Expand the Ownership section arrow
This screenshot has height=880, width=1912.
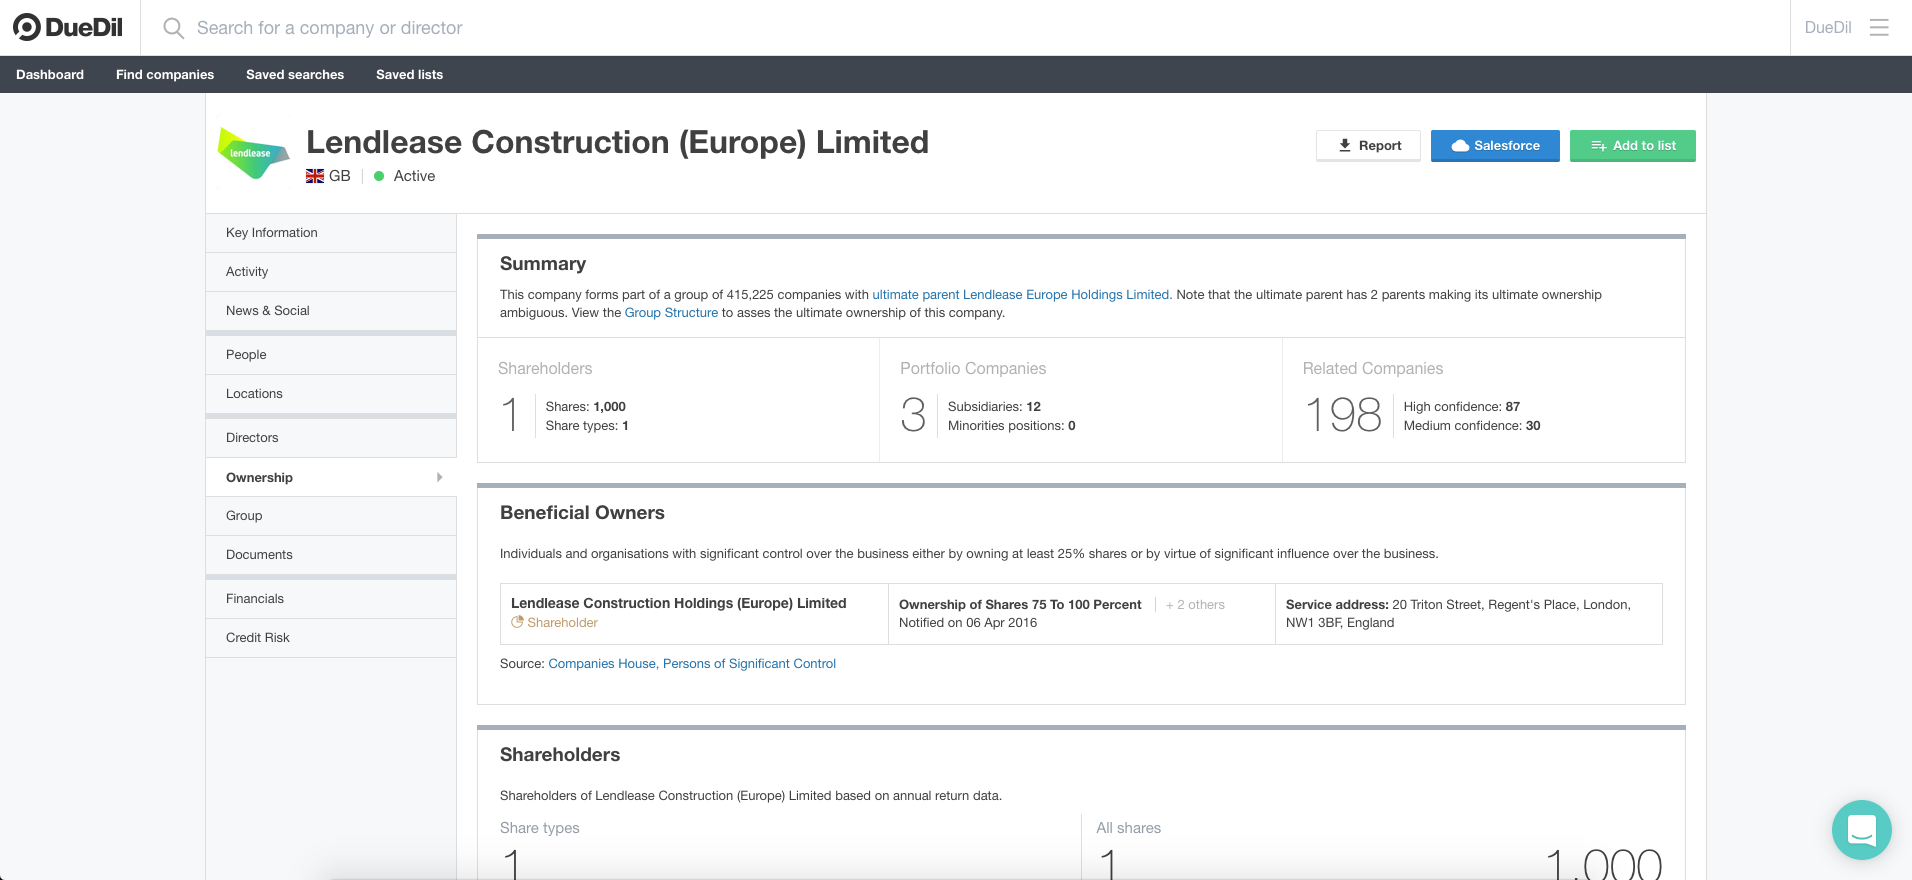[x=439, y=477]
